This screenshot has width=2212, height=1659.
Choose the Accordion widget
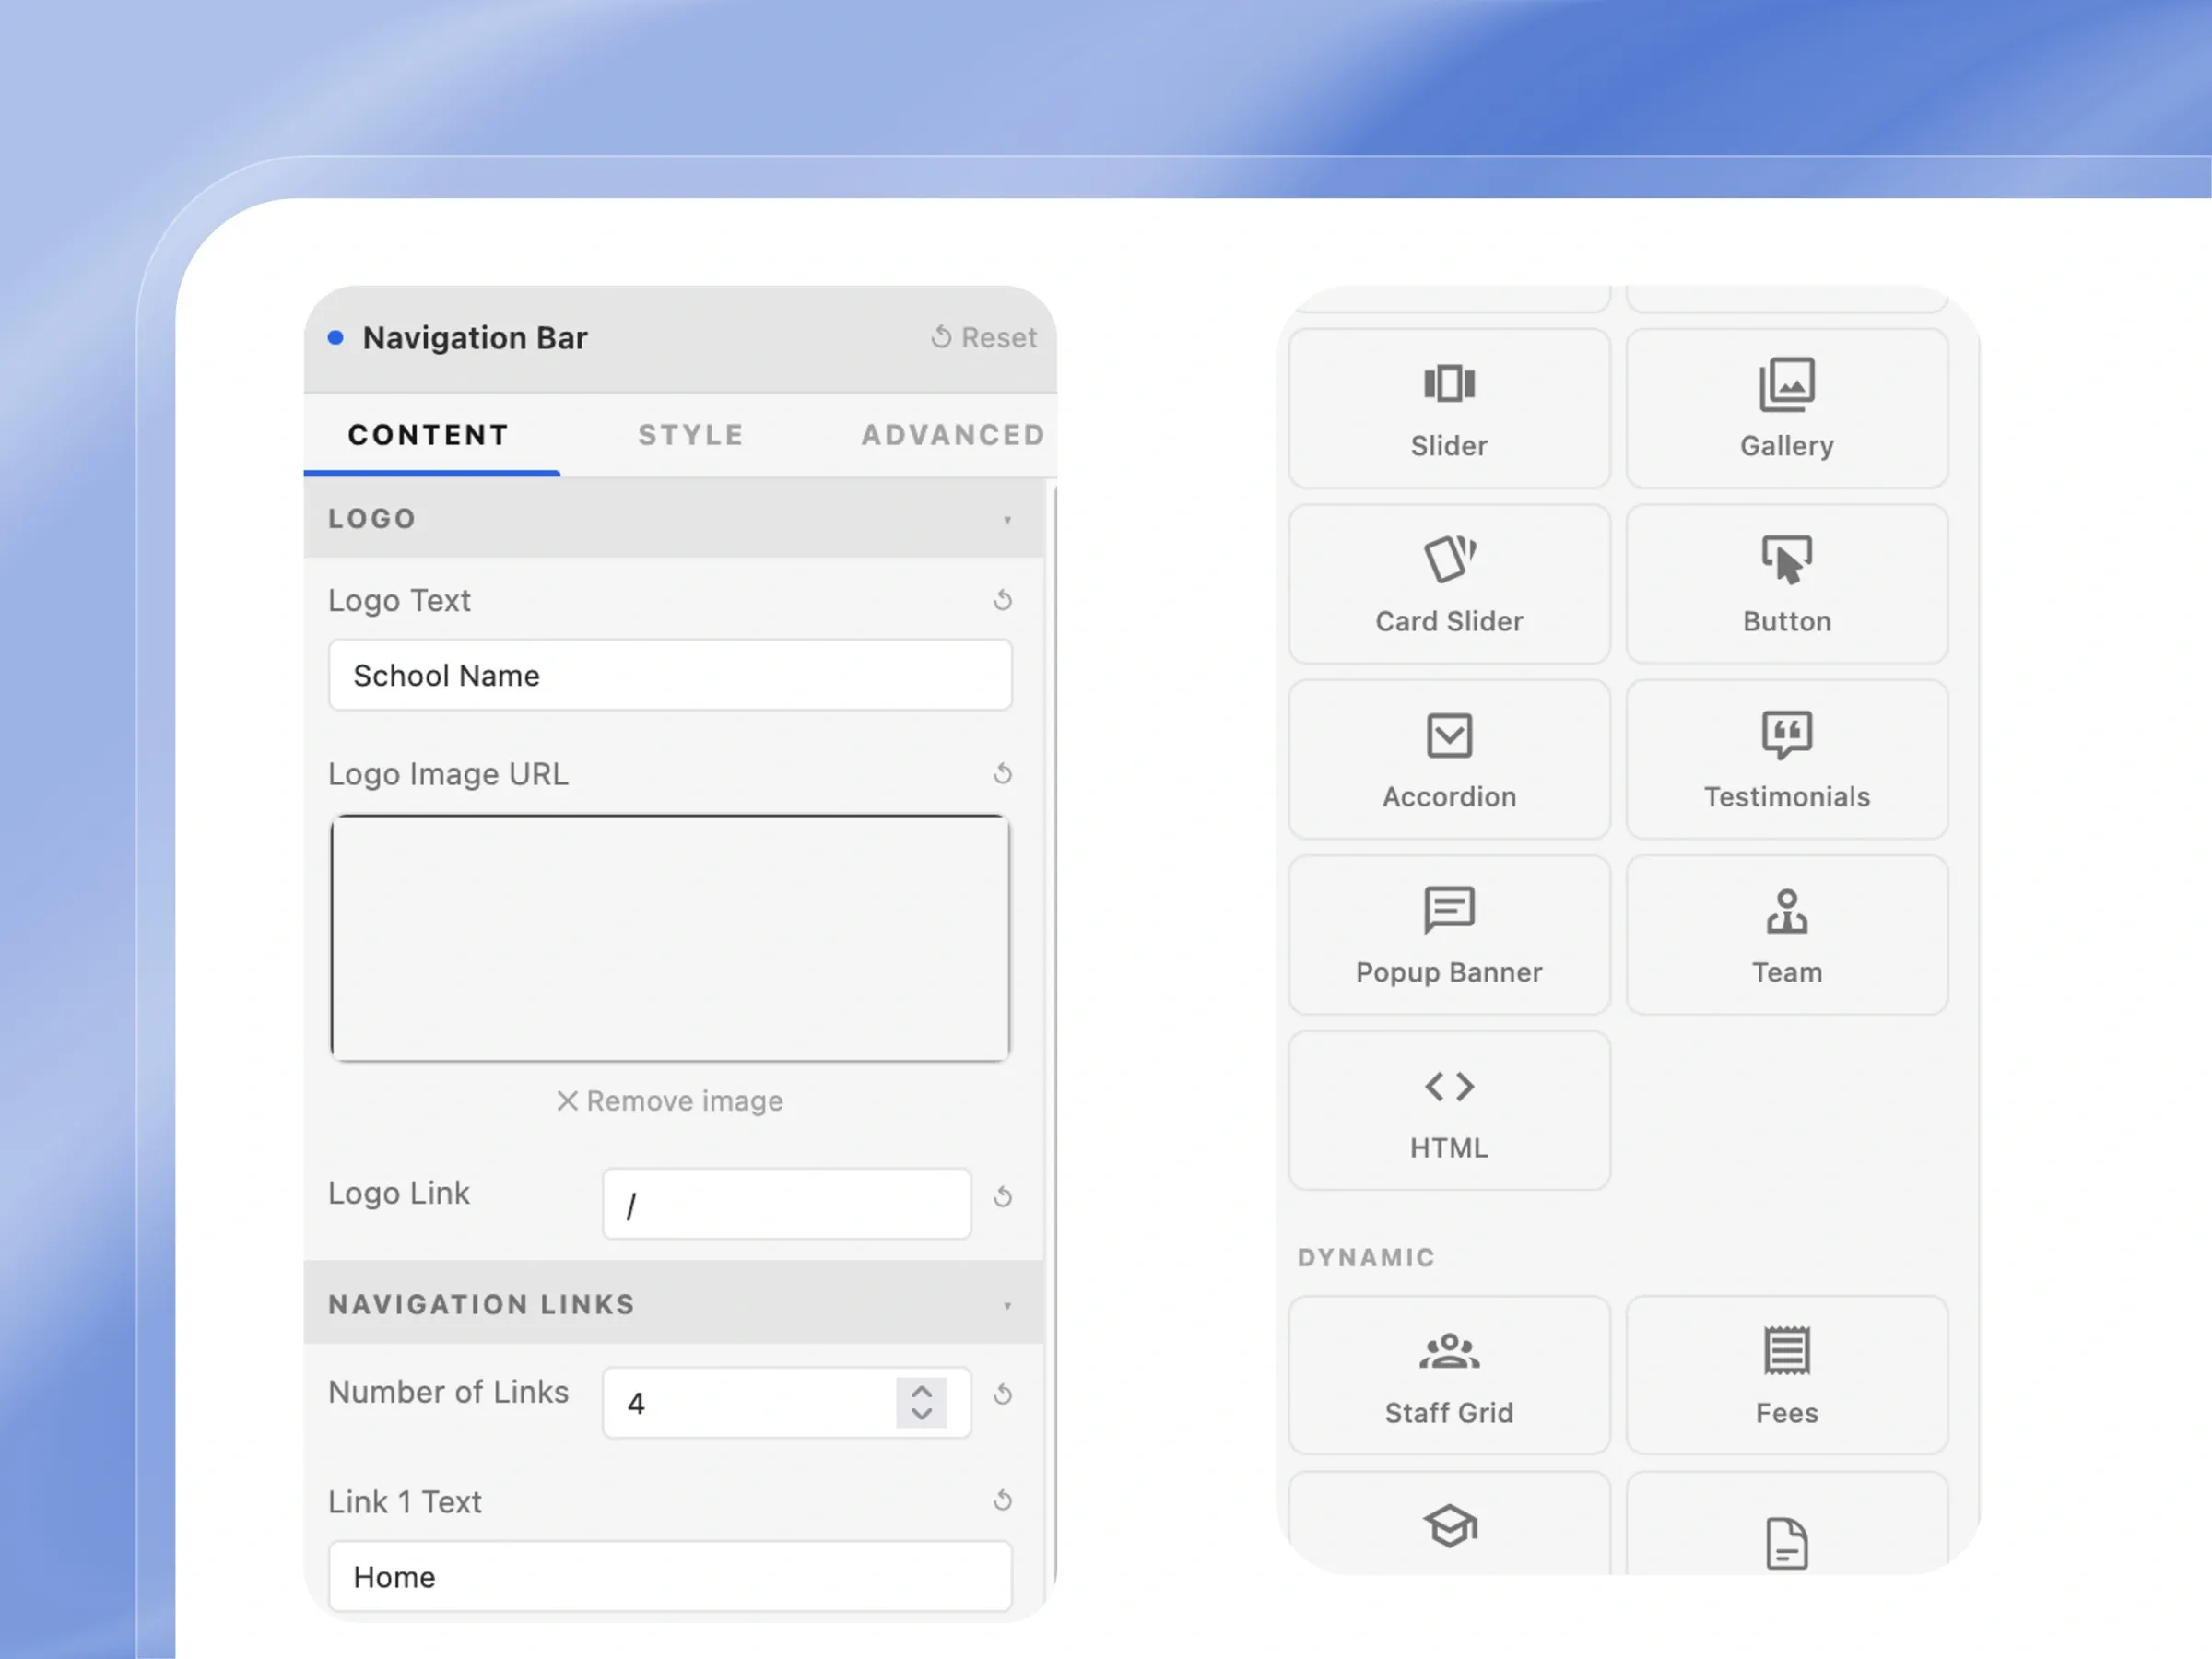click(1449, 760)
